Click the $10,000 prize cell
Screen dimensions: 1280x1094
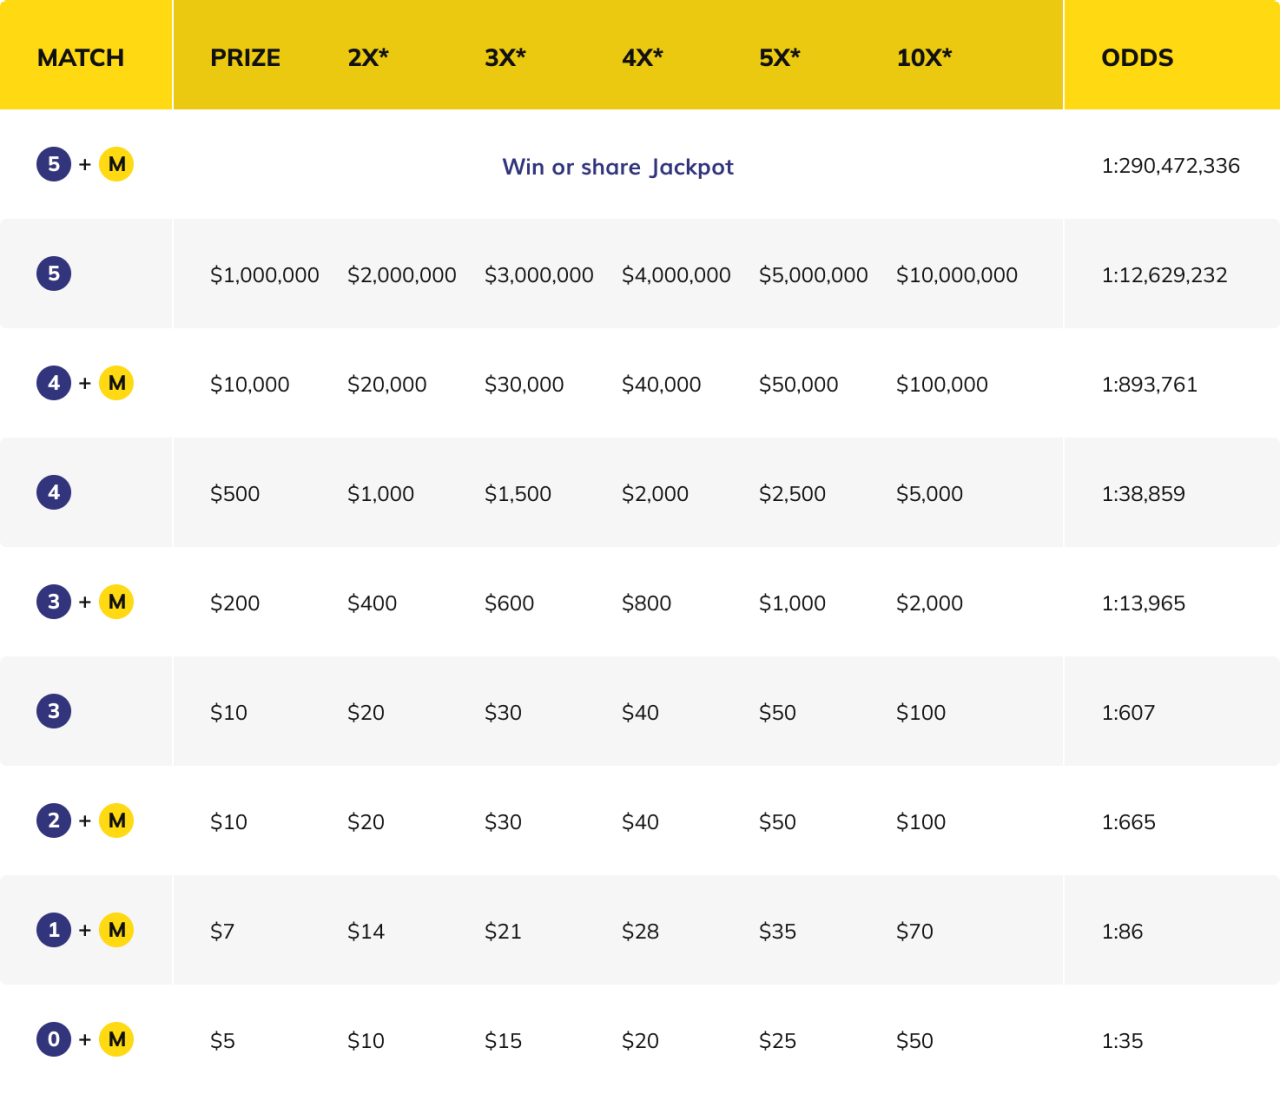click(250, 385)
